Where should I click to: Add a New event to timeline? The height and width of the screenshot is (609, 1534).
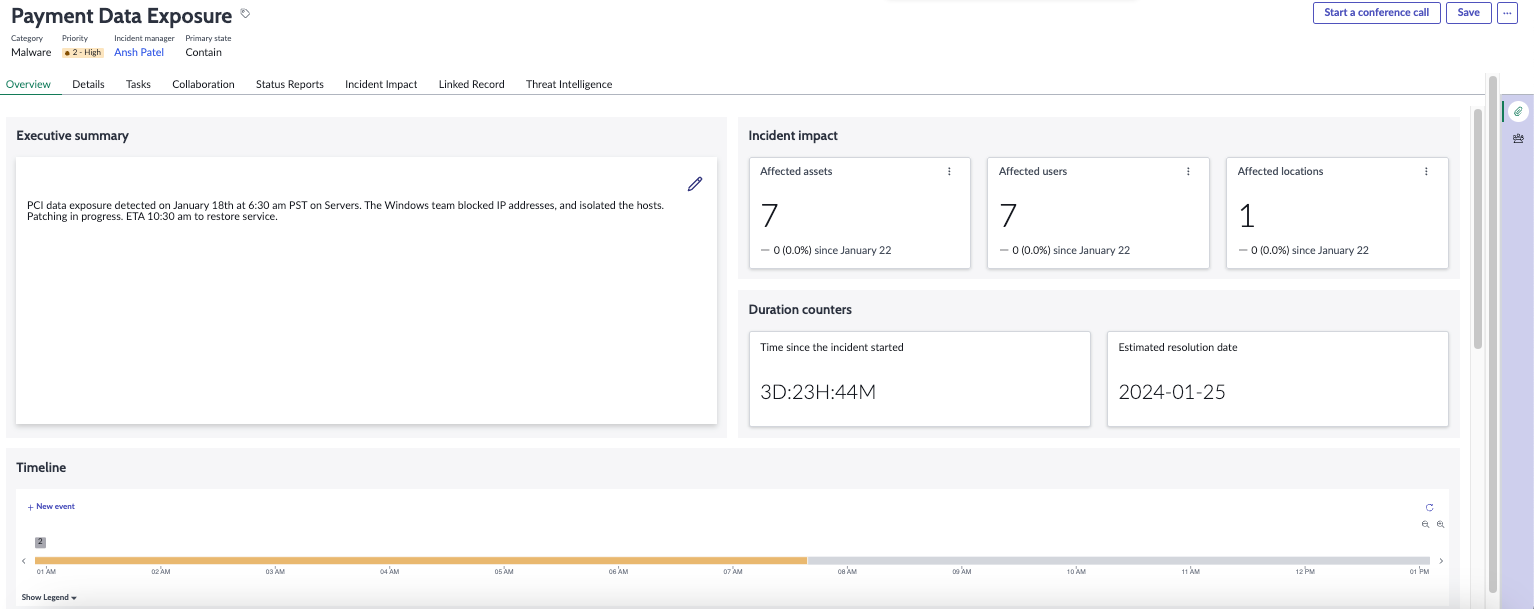coord(51,507)
